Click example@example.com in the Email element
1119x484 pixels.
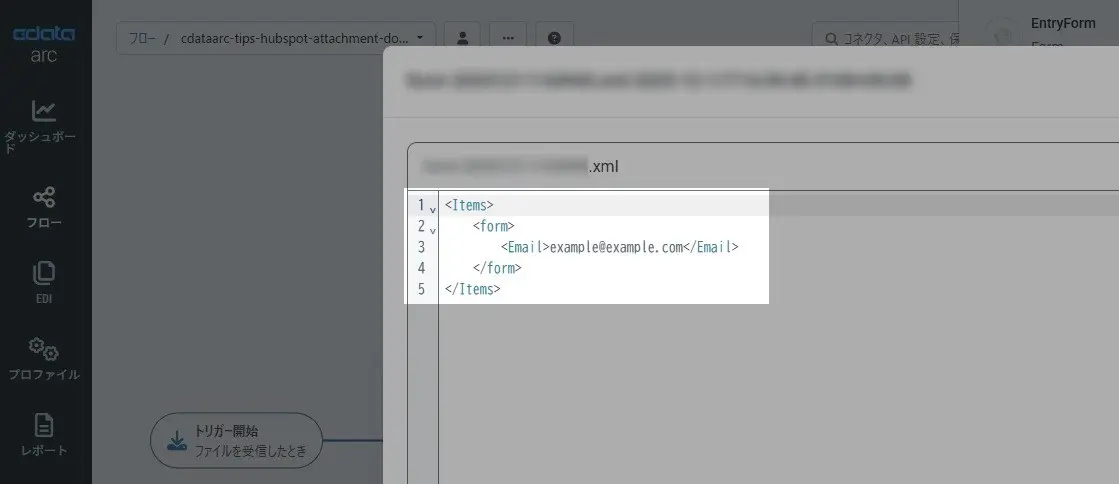(617, 248)
